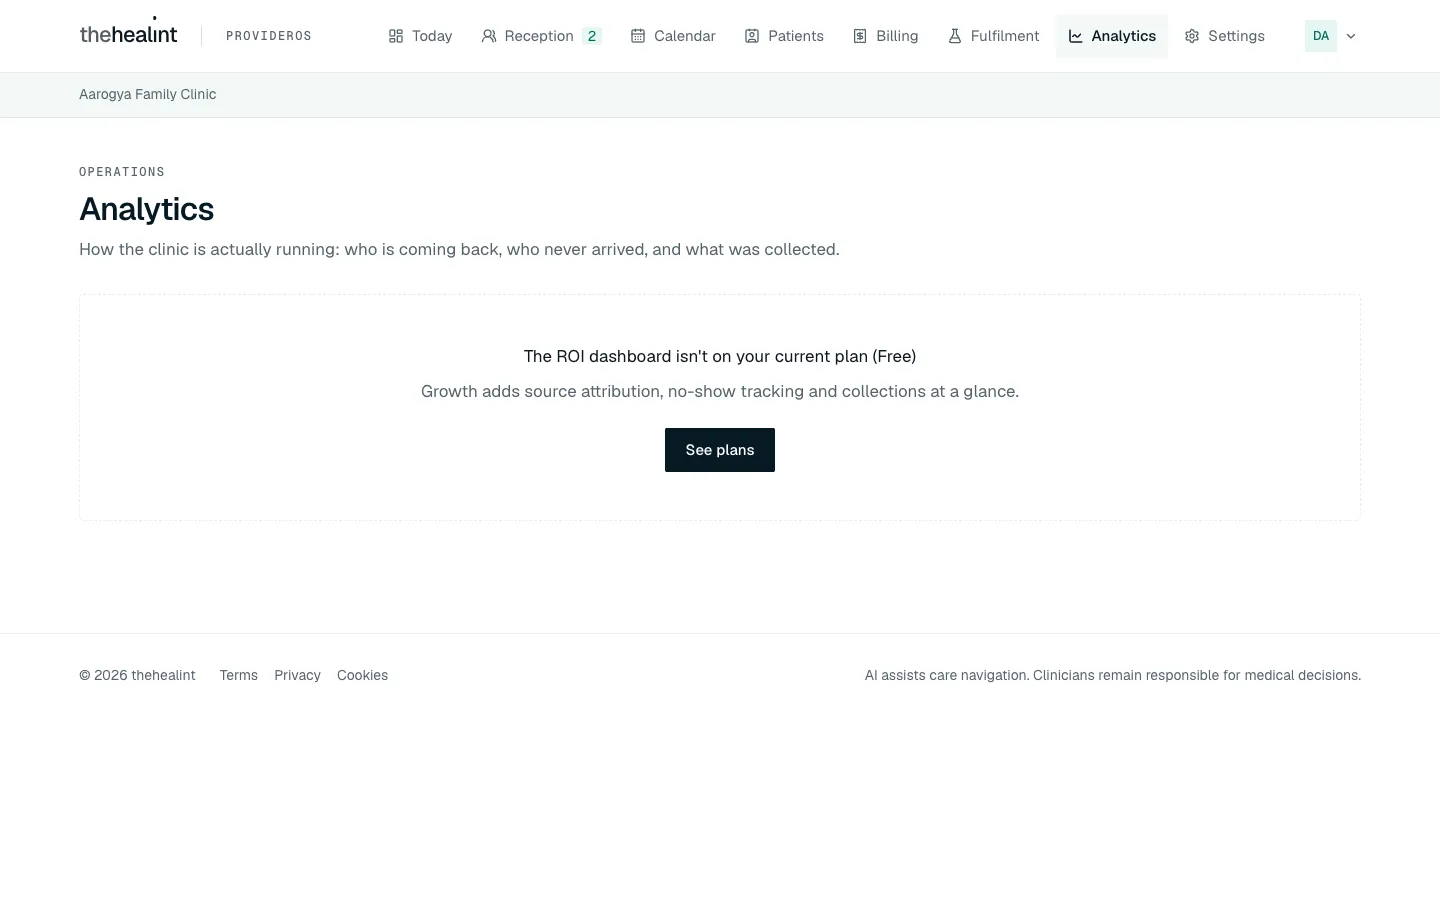Open the Reception tab
The image size is (1440, 900).
tap(541, 36)
